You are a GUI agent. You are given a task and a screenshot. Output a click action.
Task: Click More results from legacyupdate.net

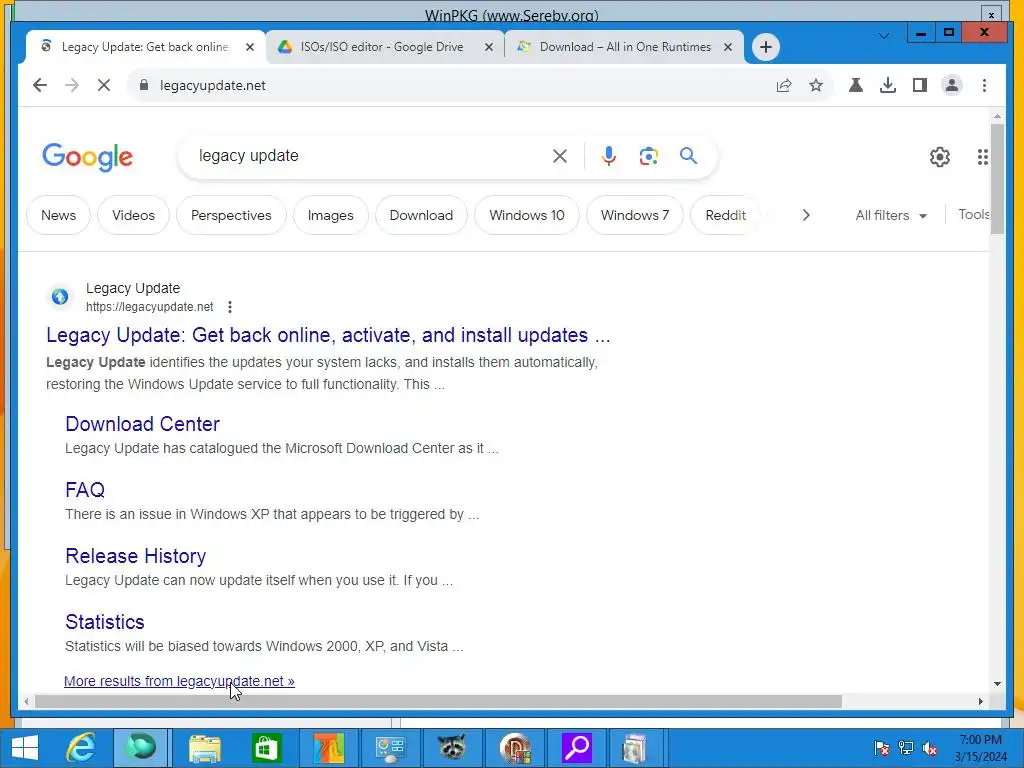pyautogui.click(x=179, y=681)
